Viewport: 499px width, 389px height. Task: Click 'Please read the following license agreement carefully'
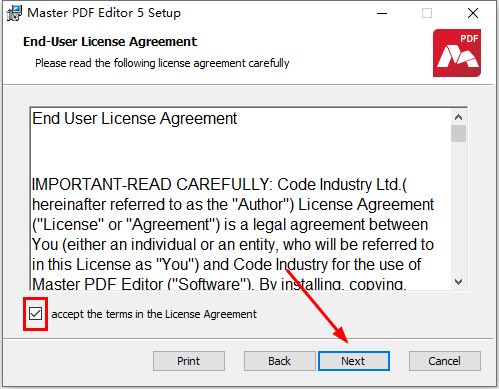[162, 63]
